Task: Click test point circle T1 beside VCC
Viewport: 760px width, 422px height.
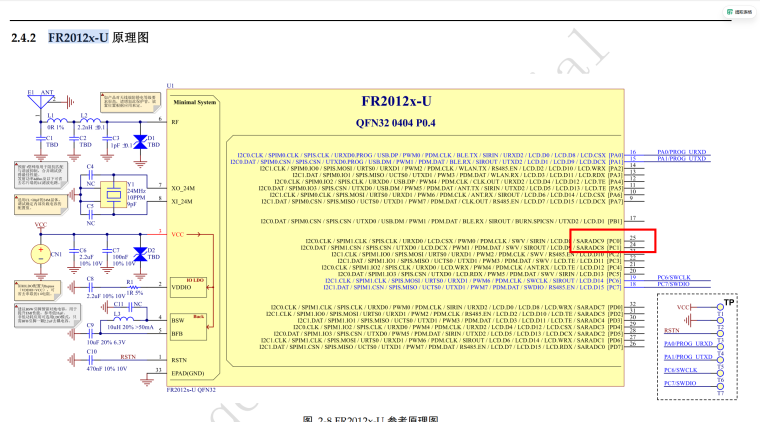Action: point(720,307)
